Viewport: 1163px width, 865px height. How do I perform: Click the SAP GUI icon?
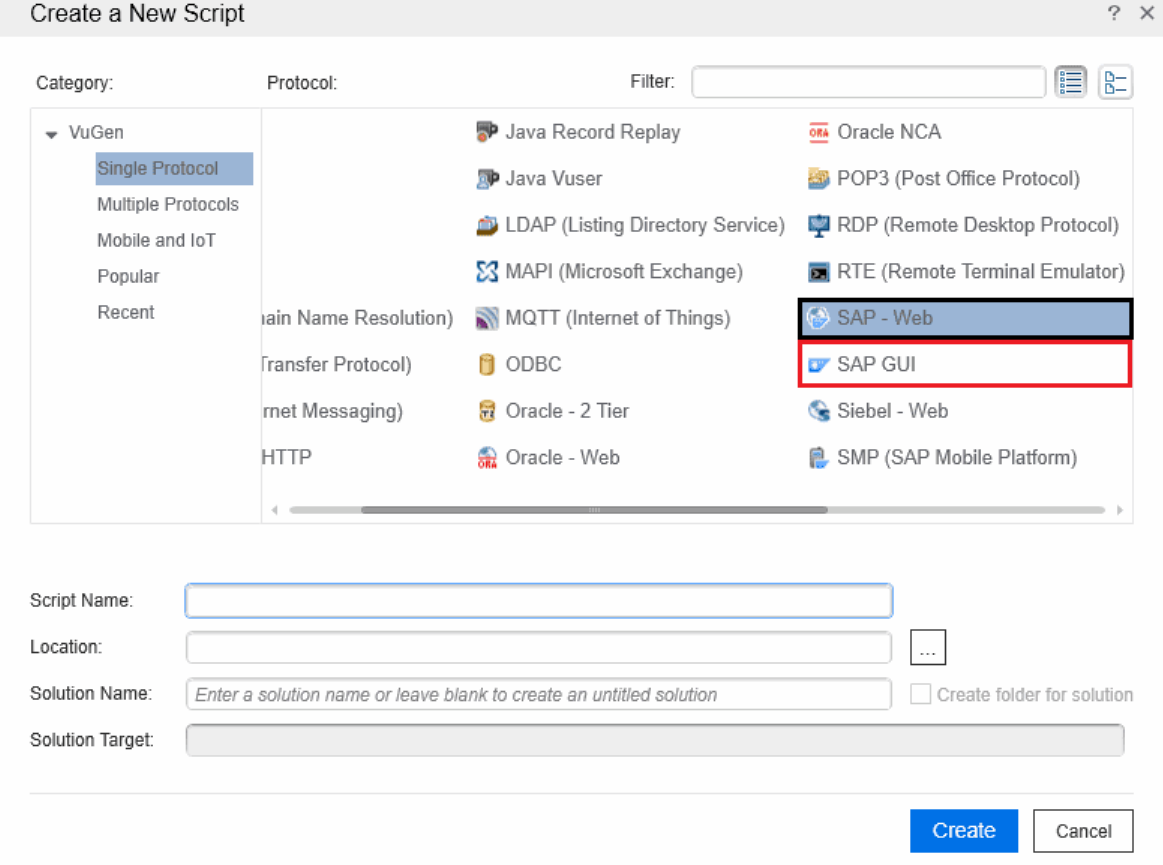818,364
